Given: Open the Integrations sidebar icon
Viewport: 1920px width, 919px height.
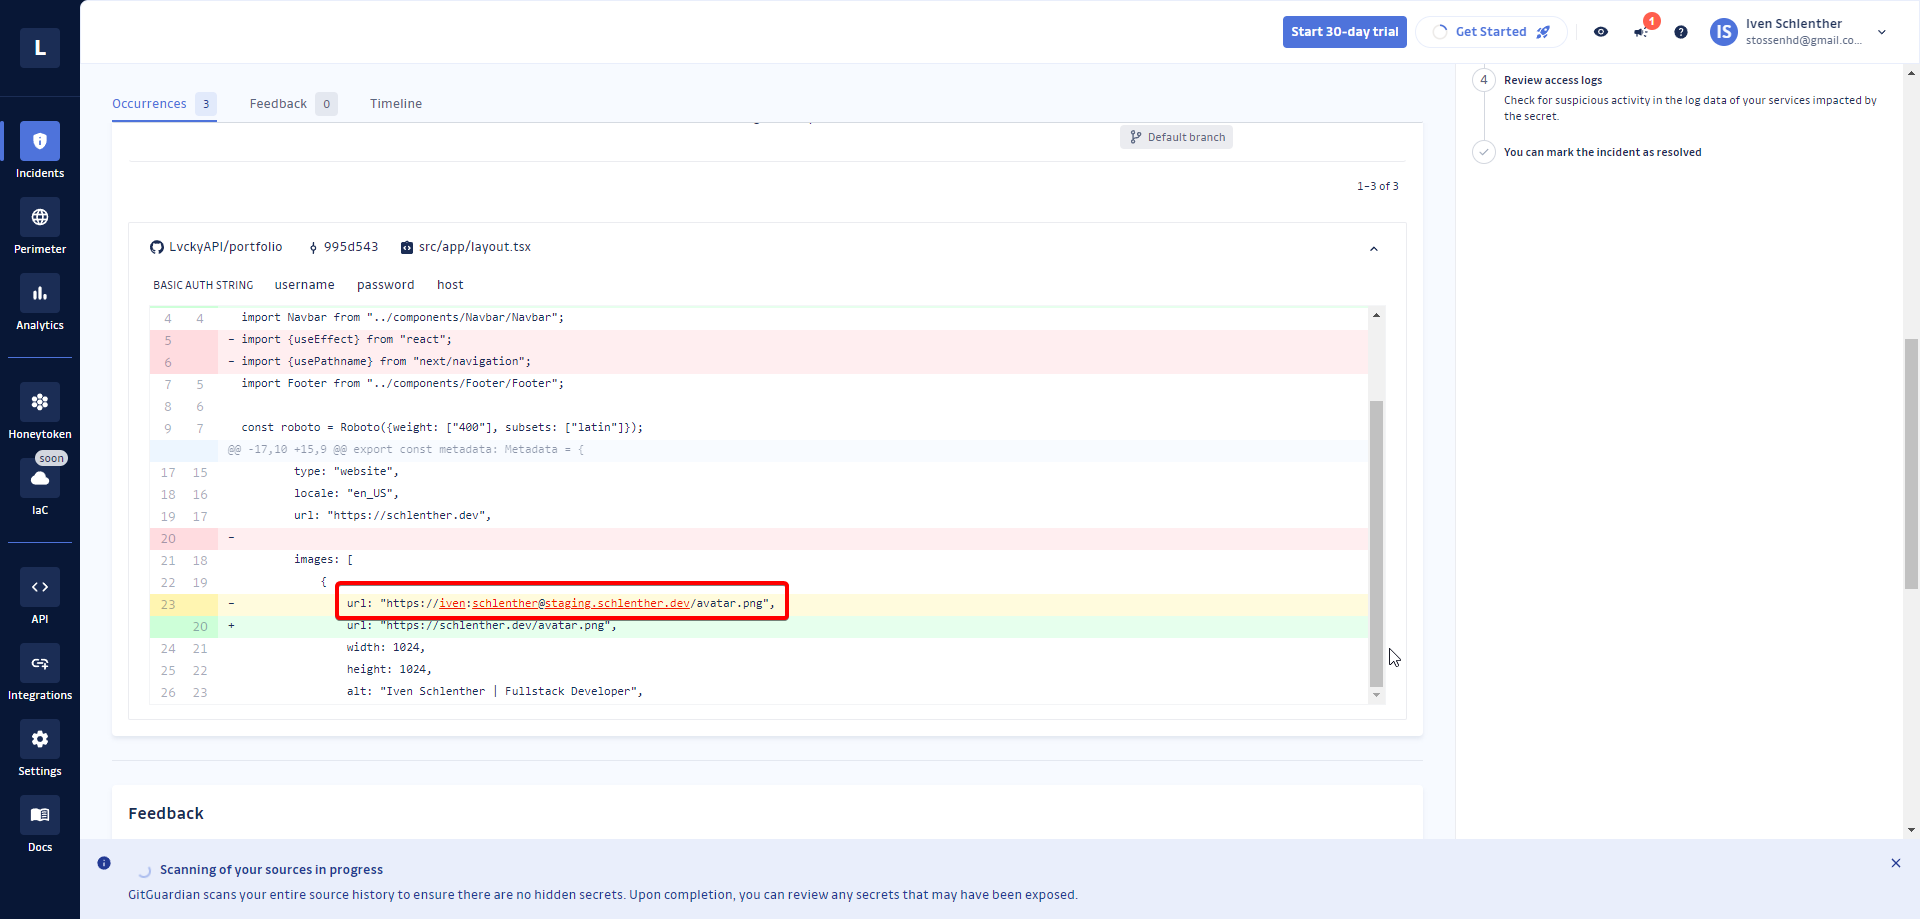Looking at the screenshot, I should [x=40, y=664].
